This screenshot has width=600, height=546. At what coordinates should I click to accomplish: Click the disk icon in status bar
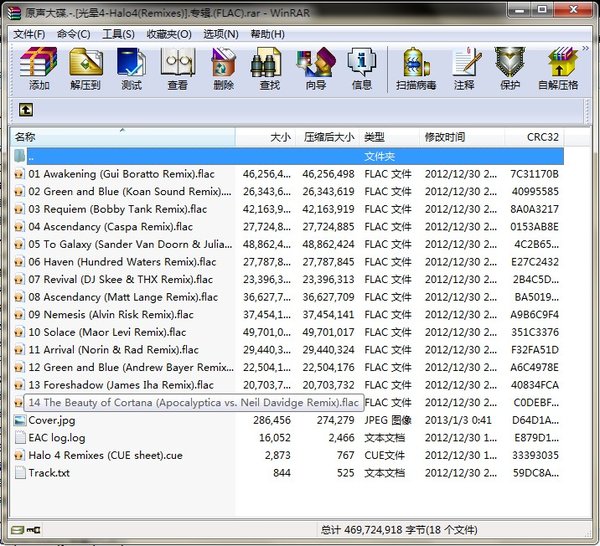(18, 530)
